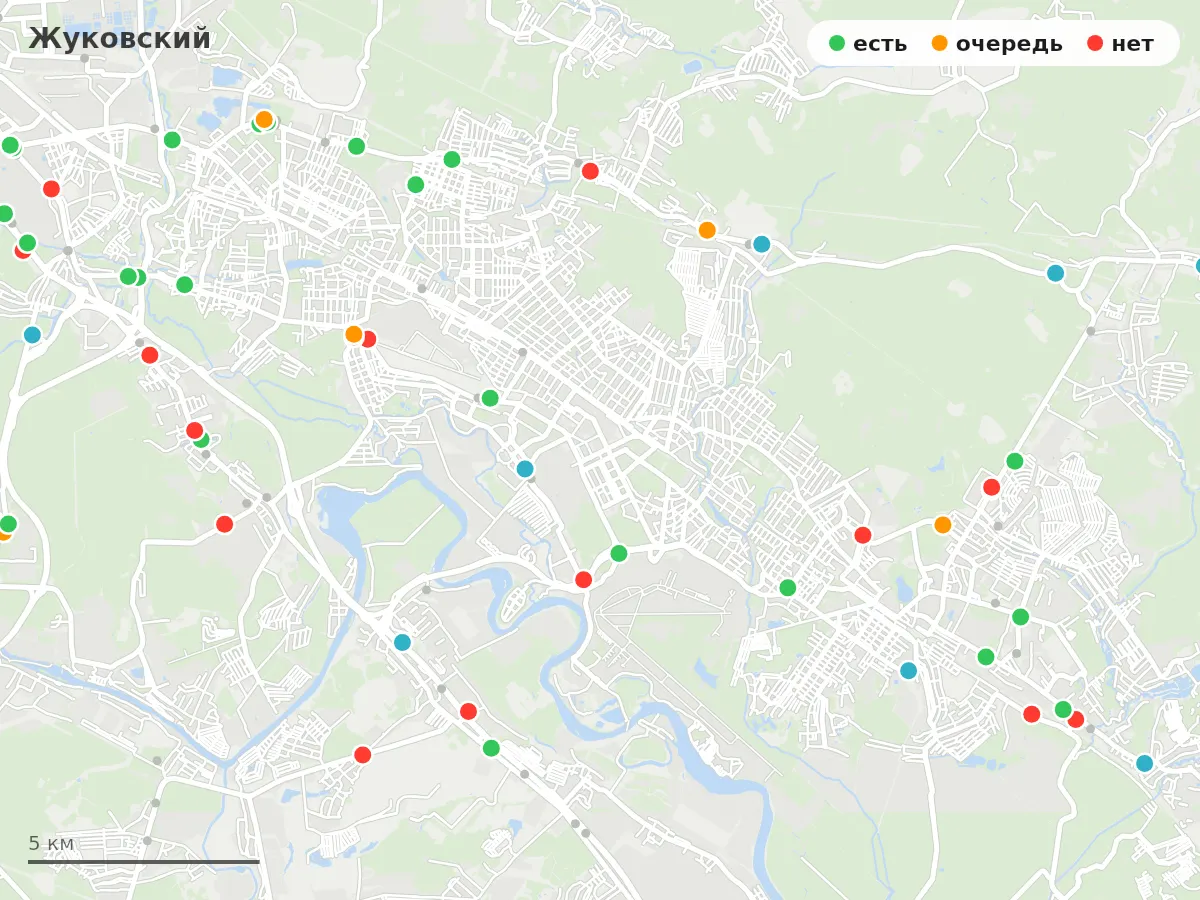Open orange marker overlapping green marker at top
The height and width of the screenshot is (900, 1200).
(x=264, y=119)
